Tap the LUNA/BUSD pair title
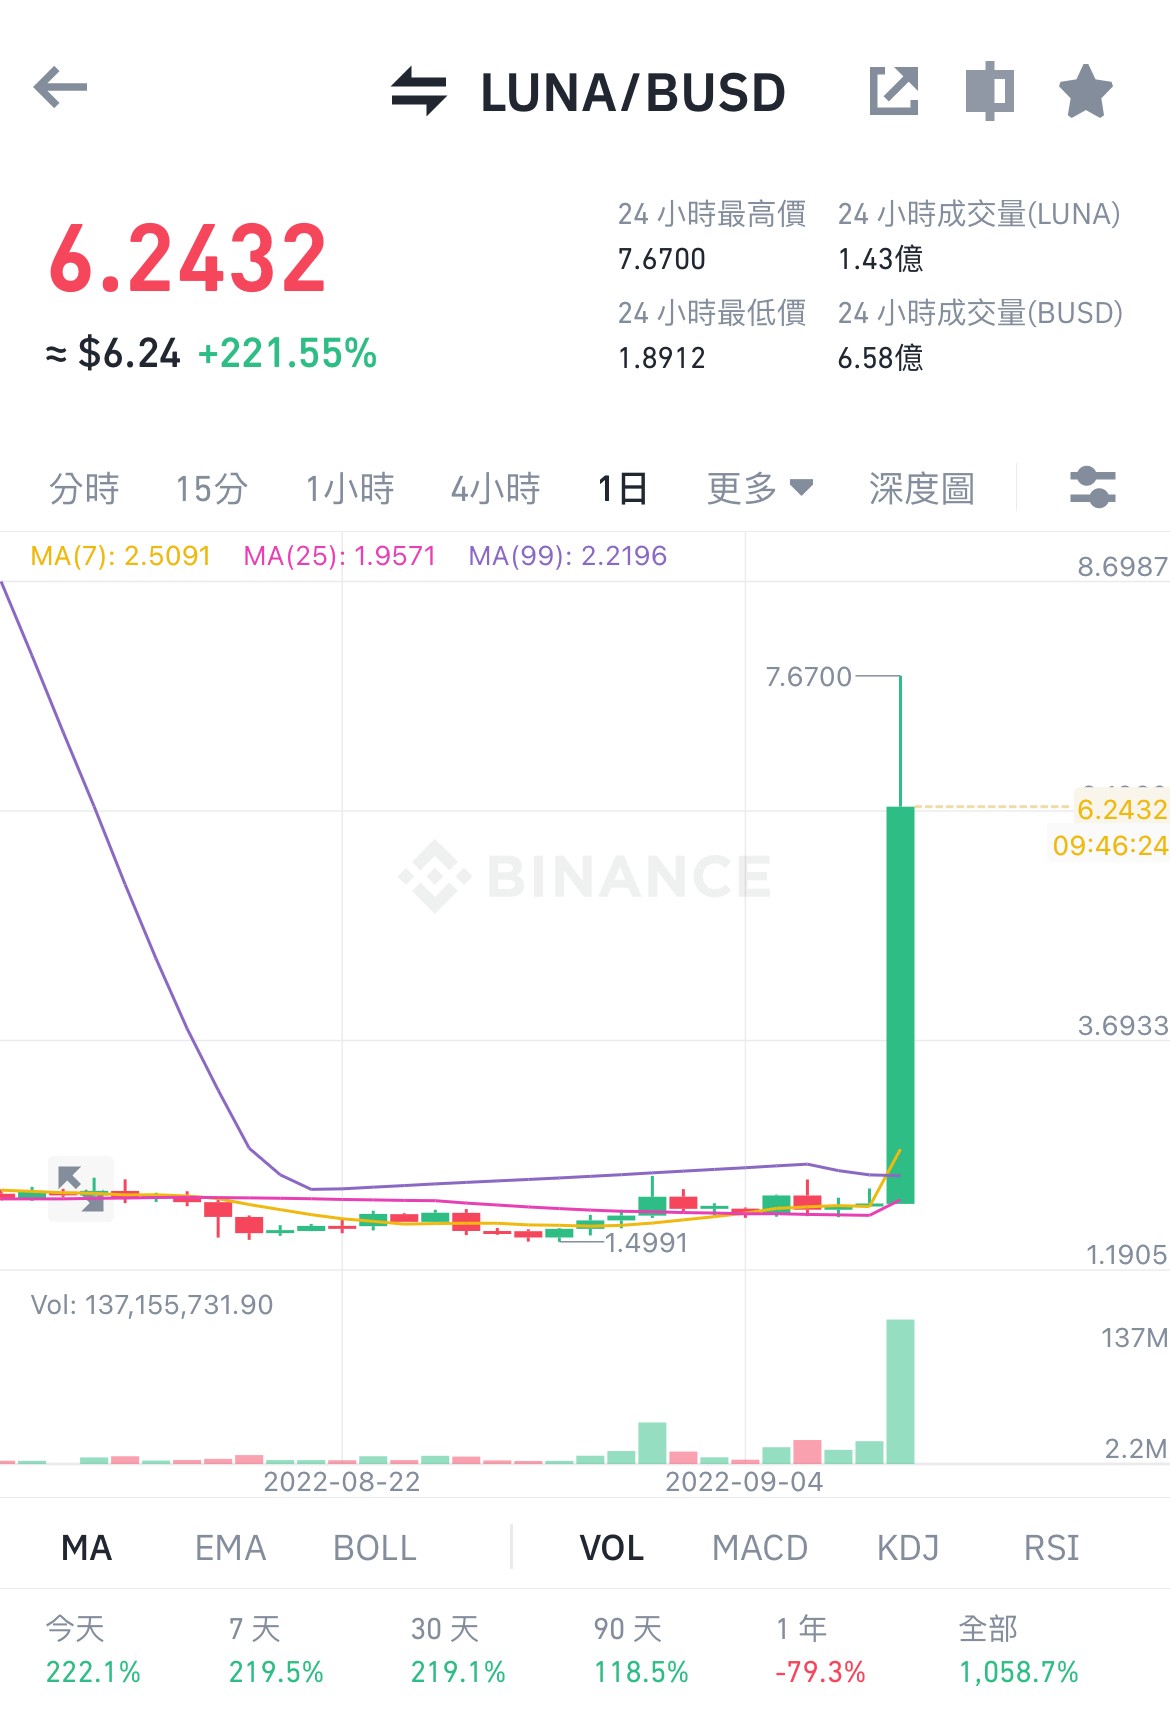This screenshot has width=1170, height=1717. click(x=633, y=93)
